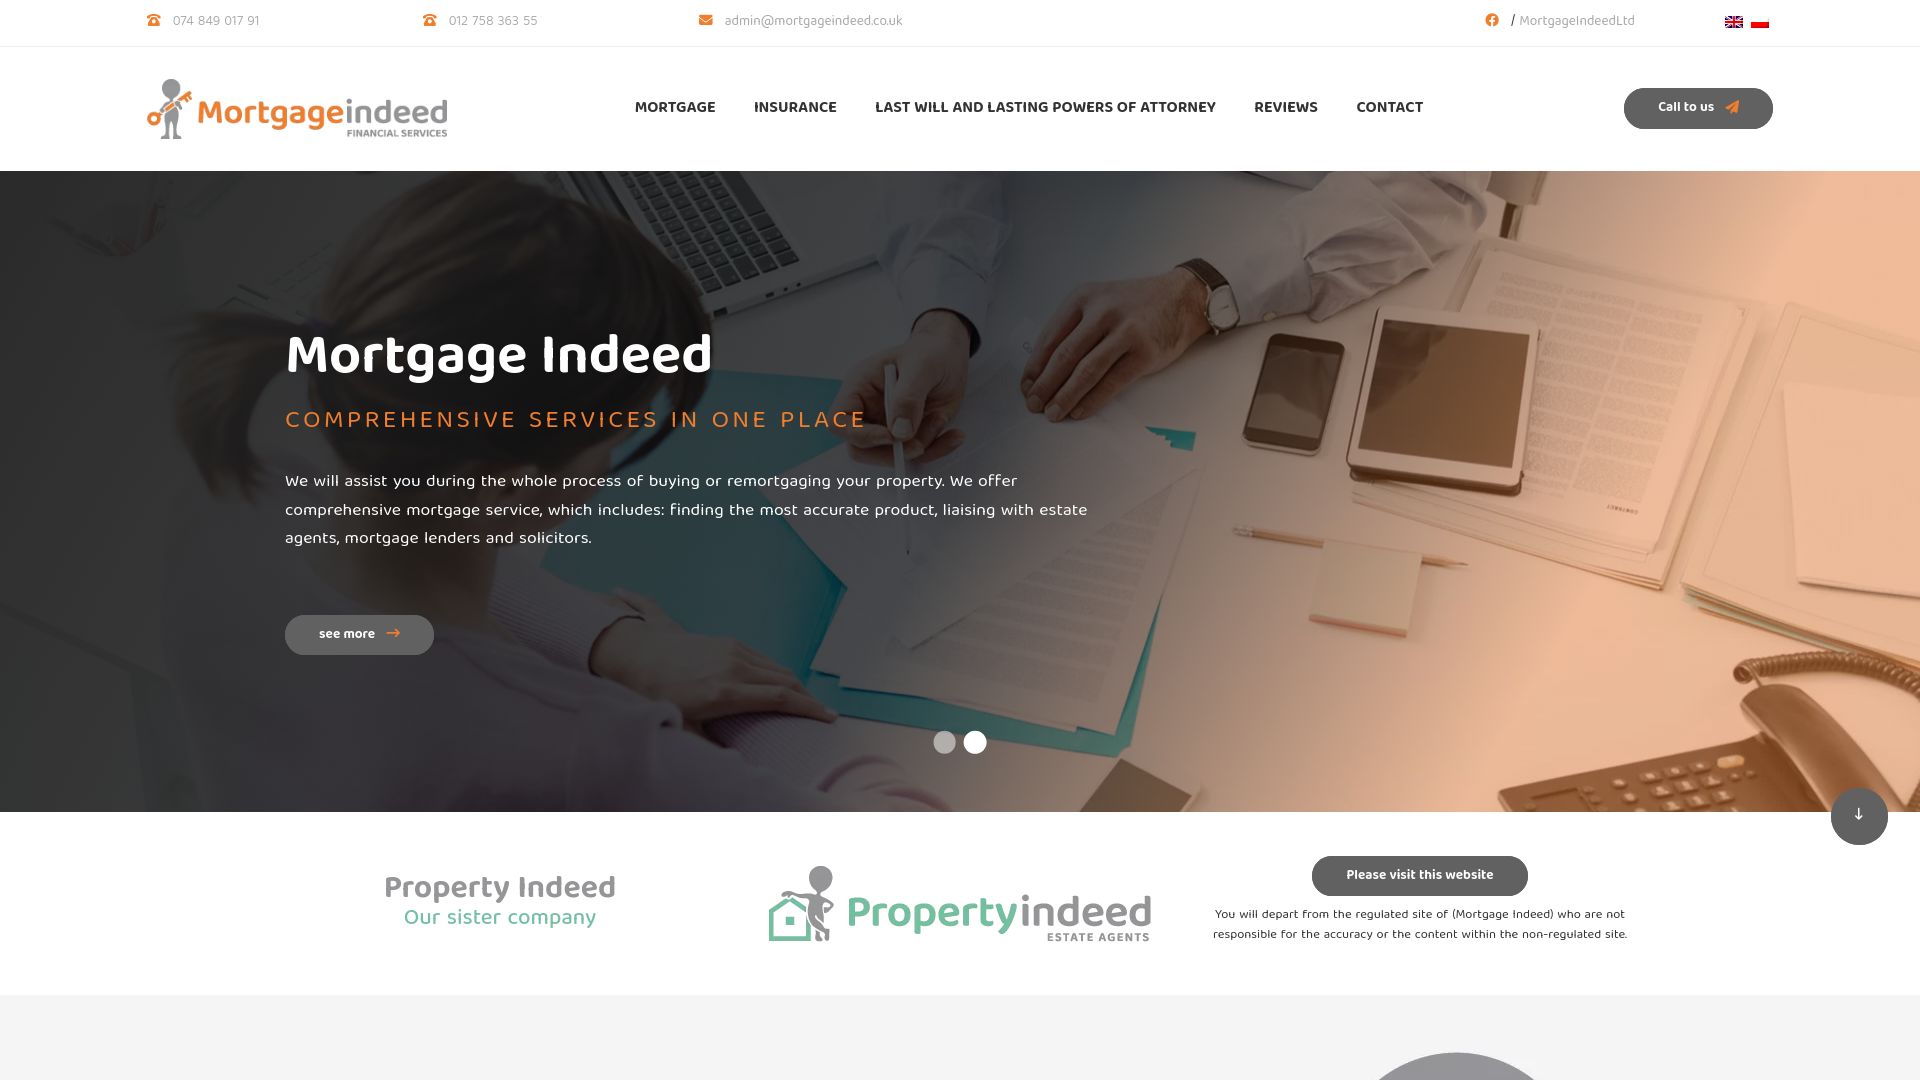Screen dimensions: 1920x1080
Task: Open the CONTACT menu tab
Action: (1390, 108)
